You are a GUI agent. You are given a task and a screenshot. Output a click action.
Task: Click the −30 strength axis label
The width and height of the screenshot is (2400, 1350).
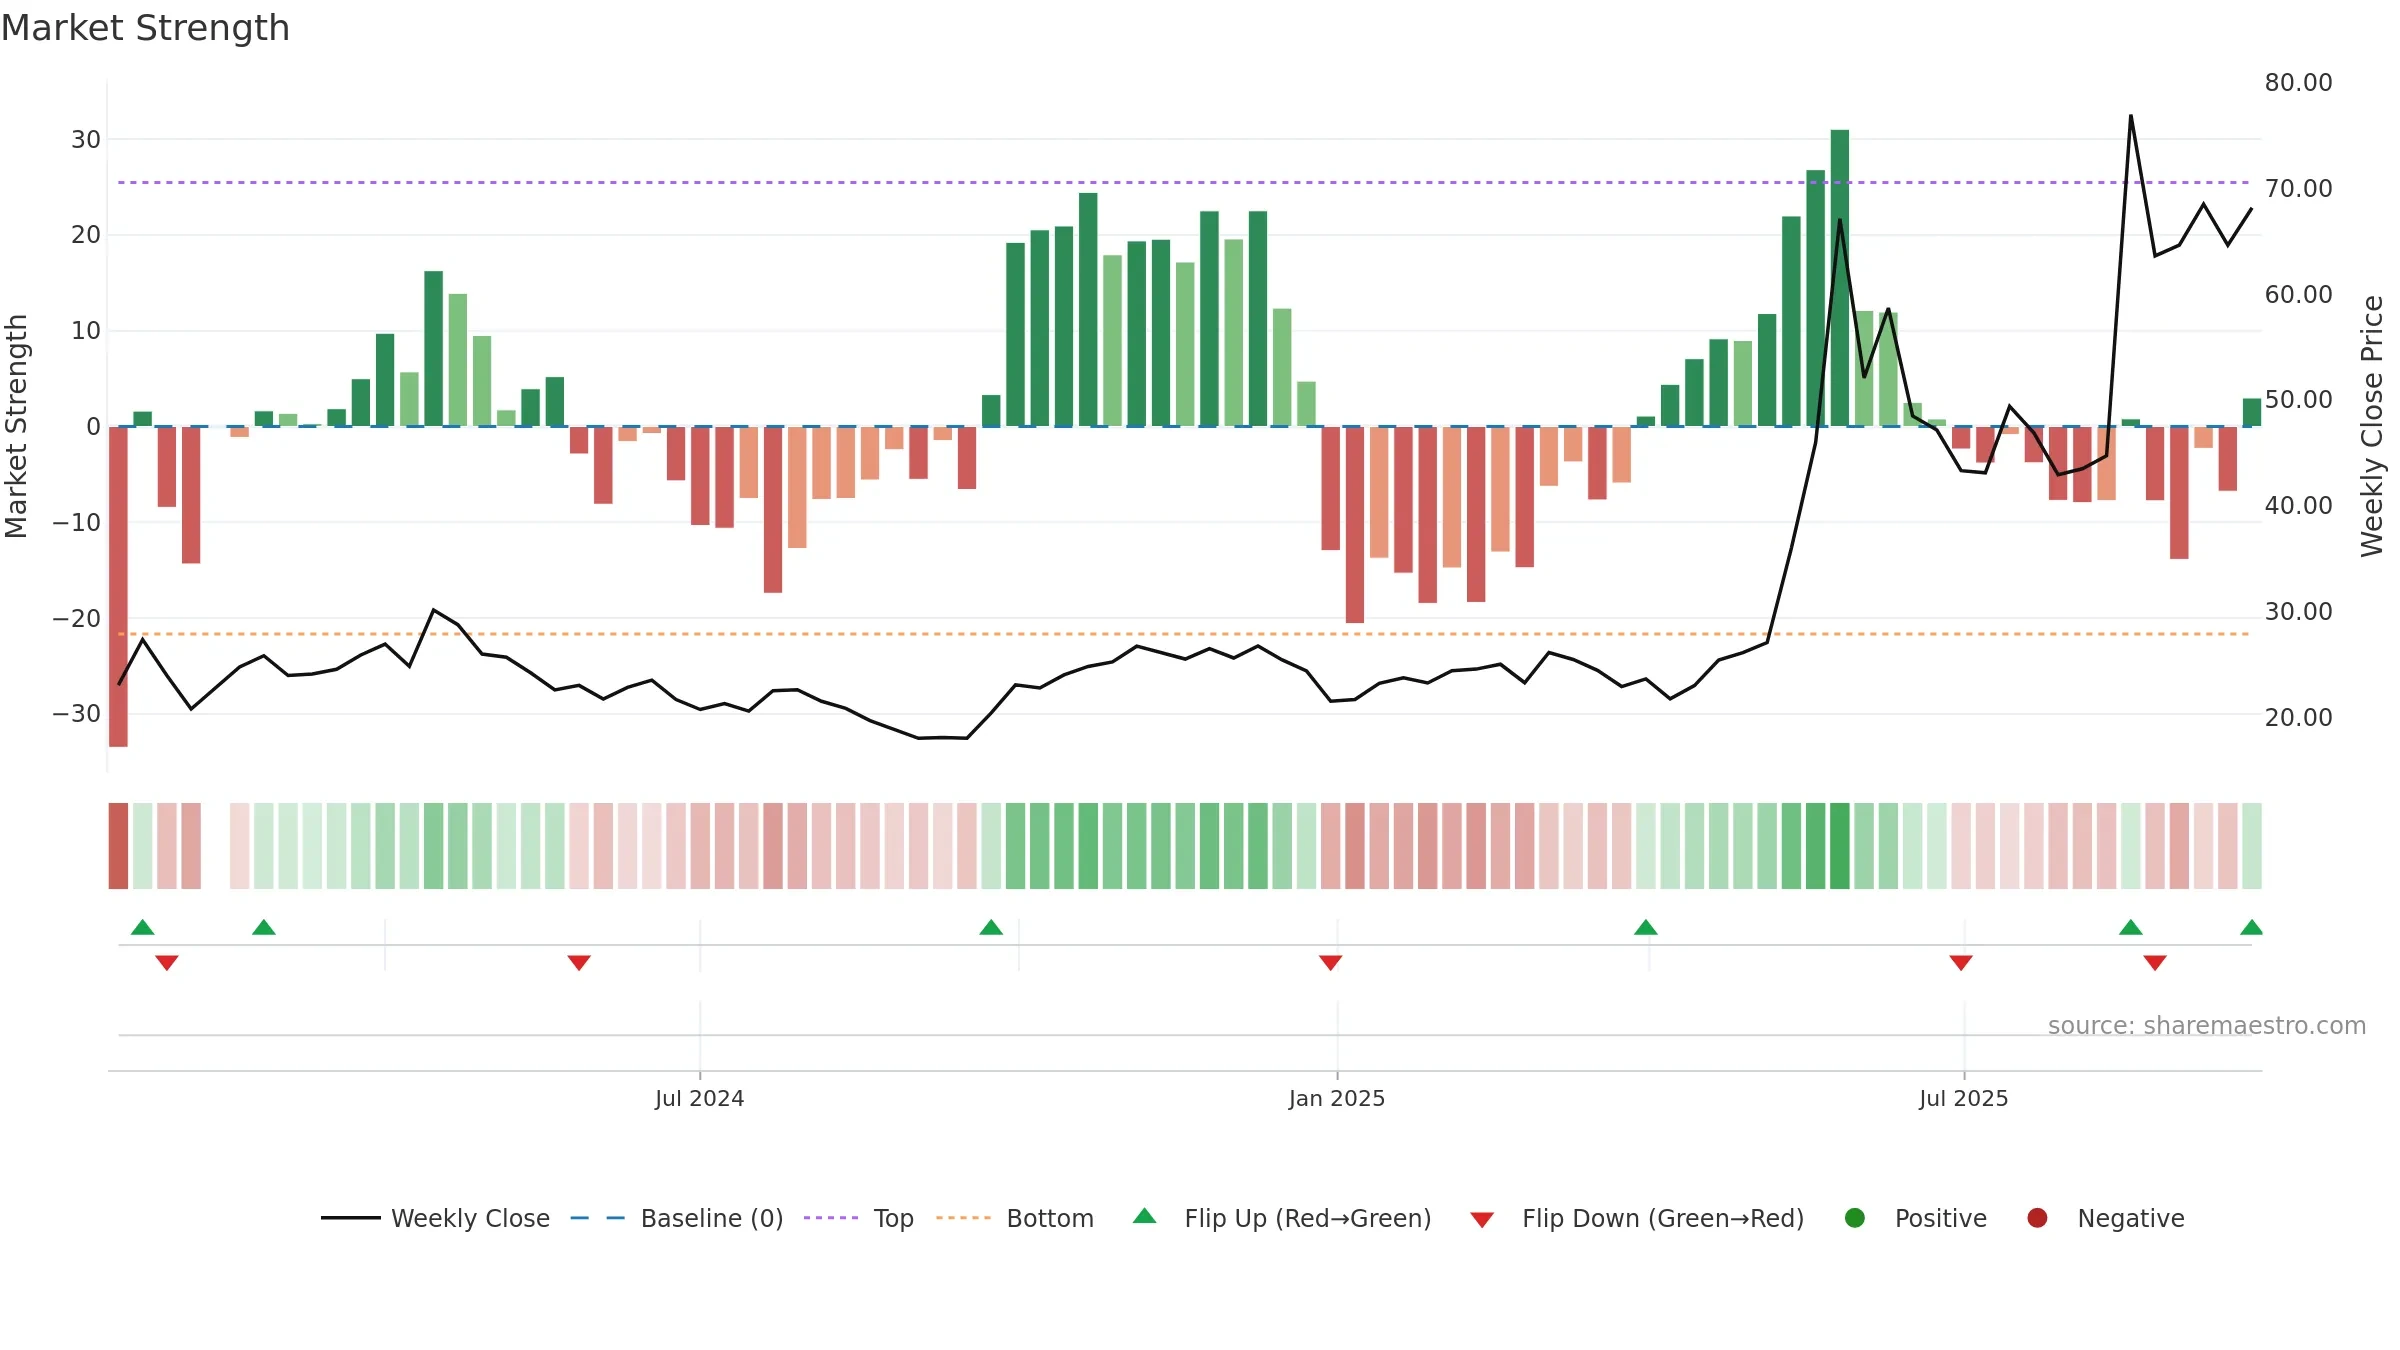(x=76, y=714)
